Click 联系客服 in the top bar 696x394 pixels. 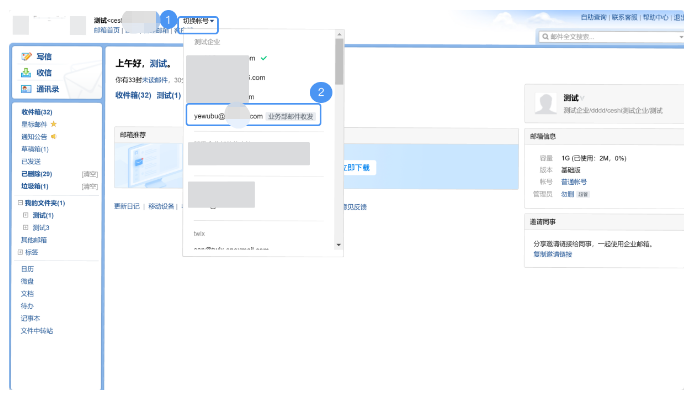[x=625, y=17]
